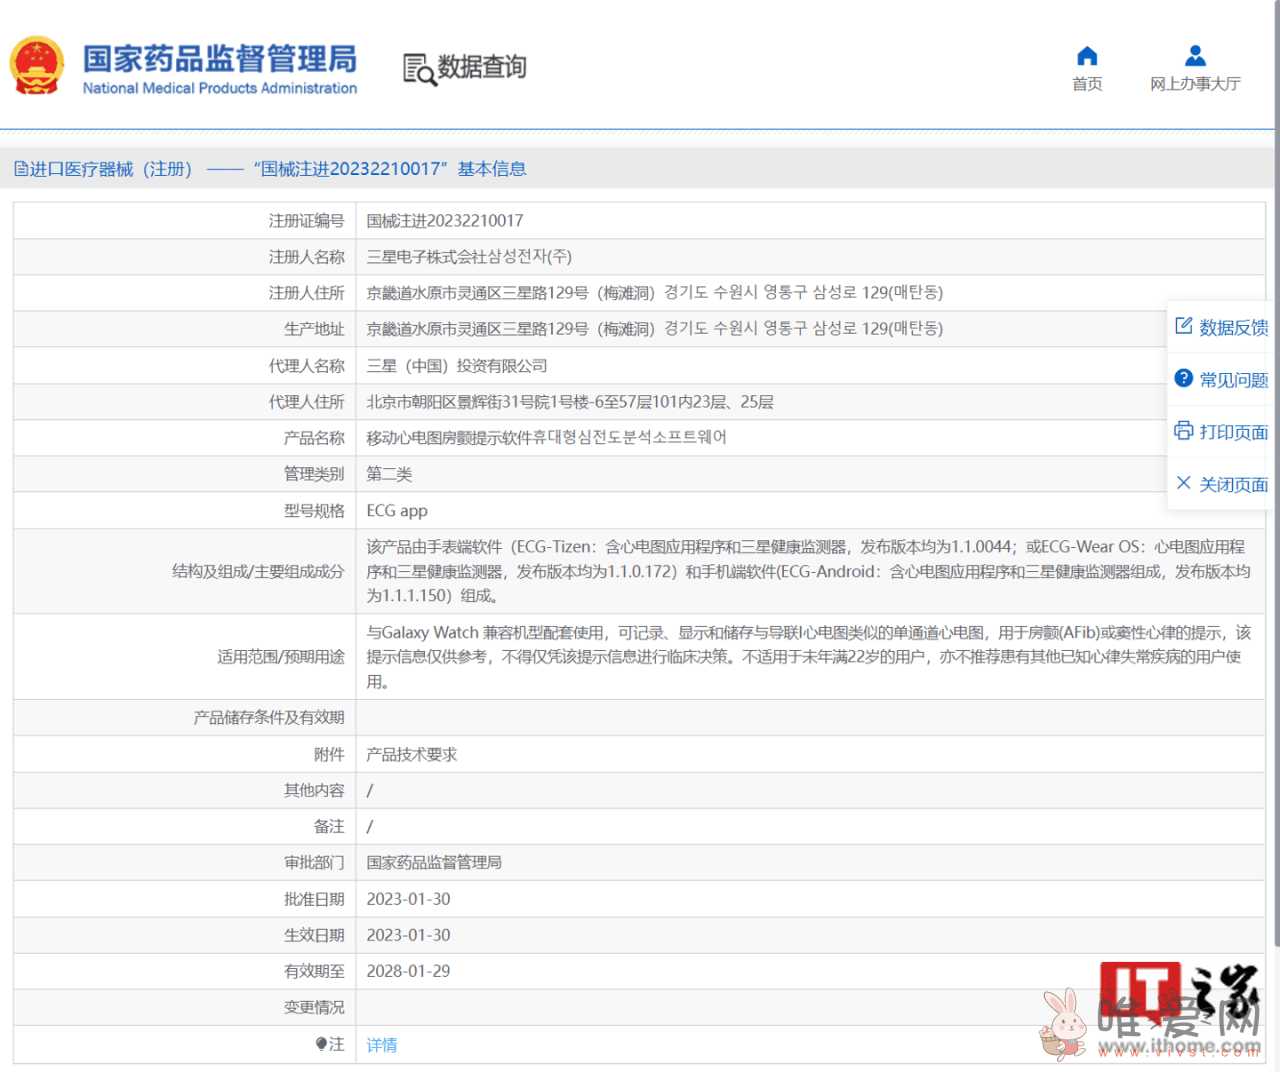Click National Medical Products Administration subtitle
The height and width of the screenshot is (1072, 1280).
[220, 88]
